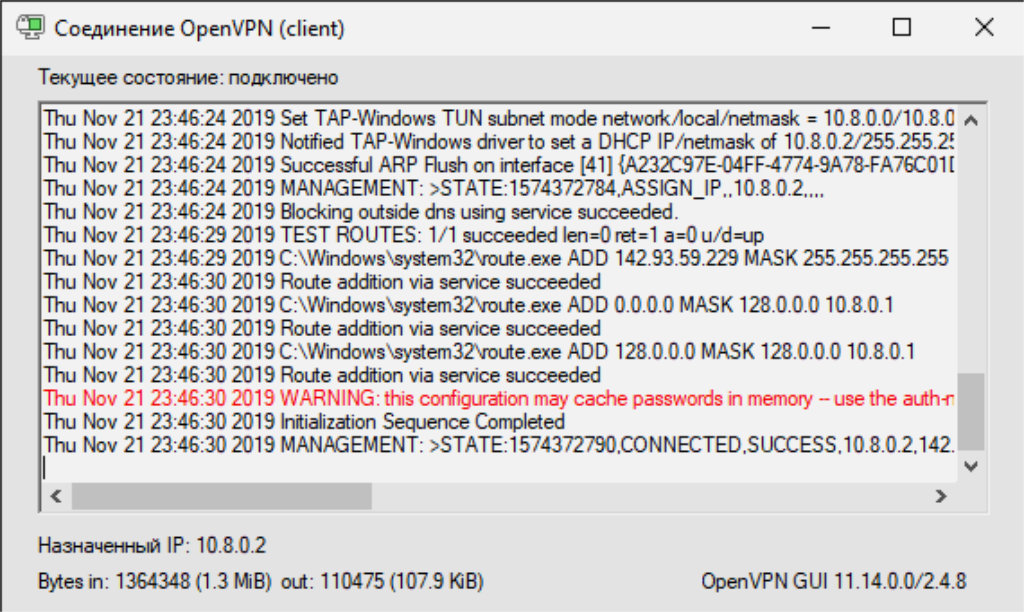Click the OpenVPN app icon in title bar
Image resolution: width=1024 pixels, height=612 pixels.
tap(30, 28)
